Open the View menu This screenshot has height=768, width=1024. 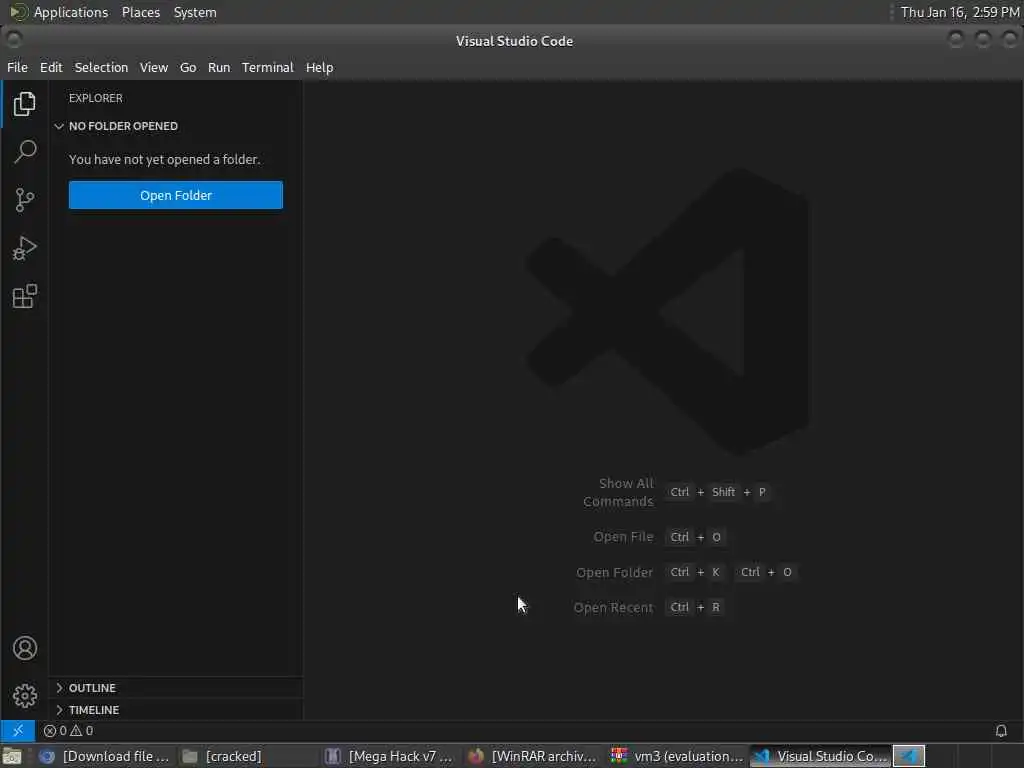point(153,67)
